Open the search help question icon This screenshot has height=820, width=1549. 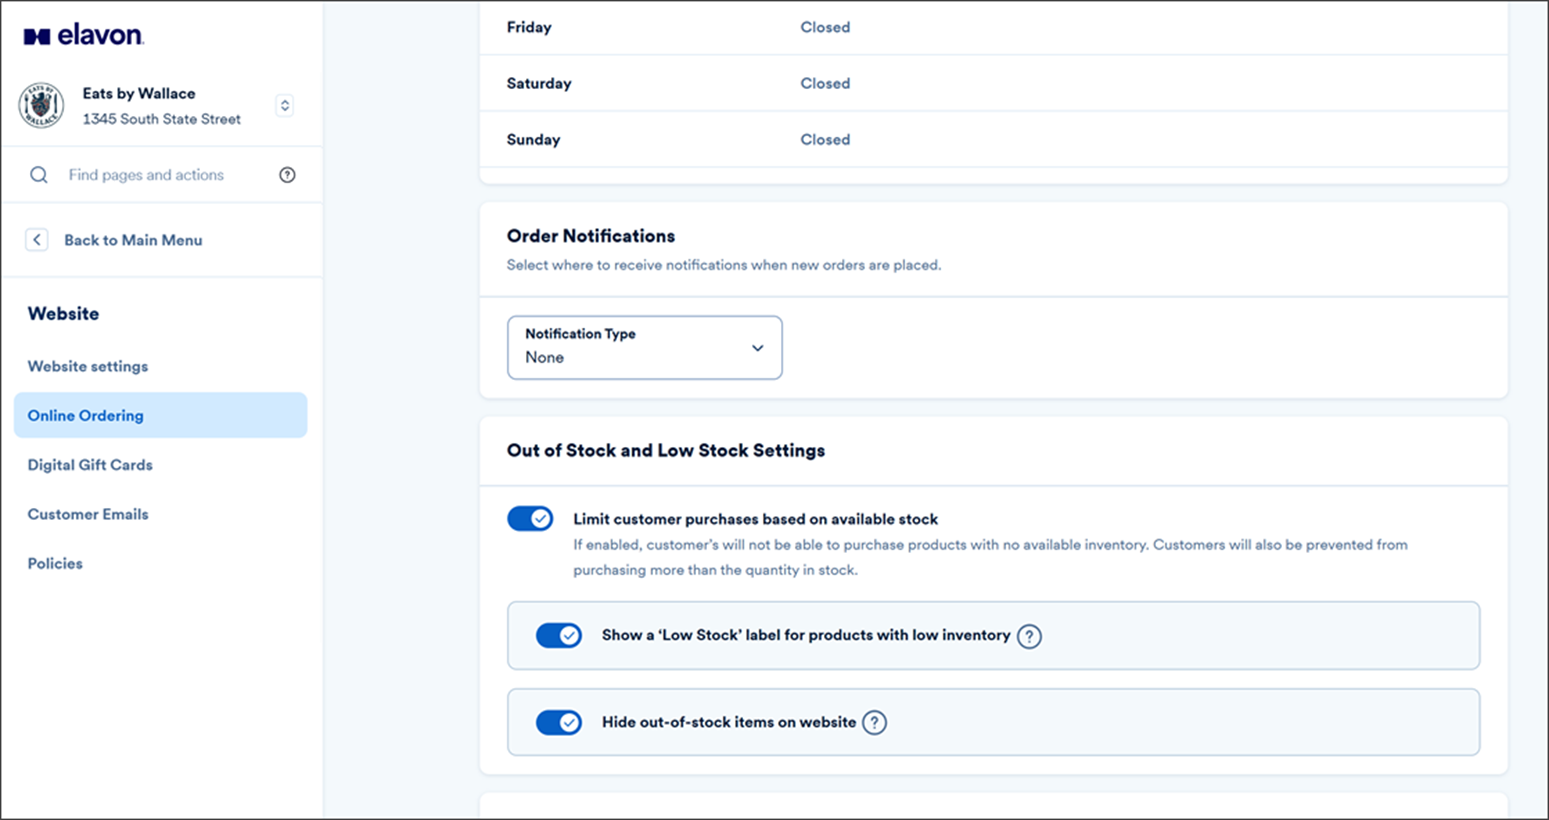[x=287, y=175]
